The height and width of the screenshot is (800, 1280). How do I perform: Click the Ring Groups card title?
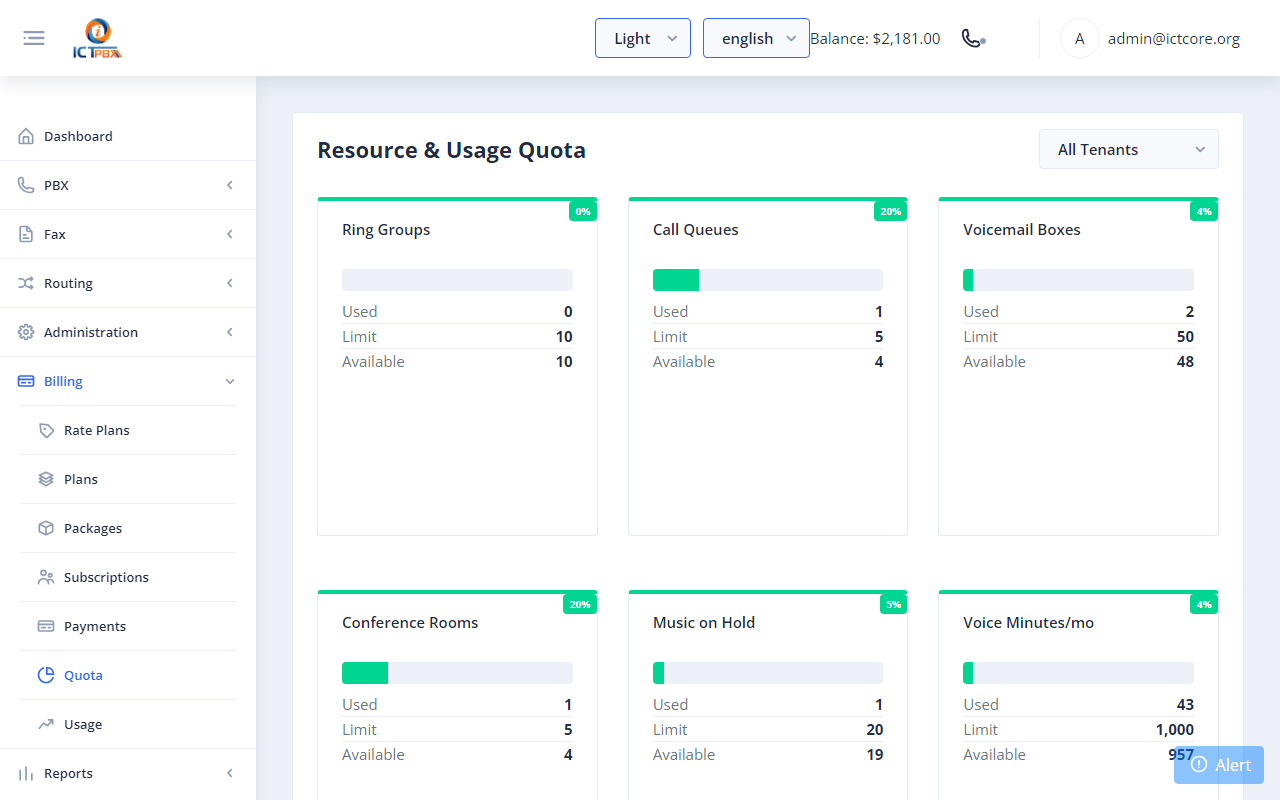pos(386,230)
